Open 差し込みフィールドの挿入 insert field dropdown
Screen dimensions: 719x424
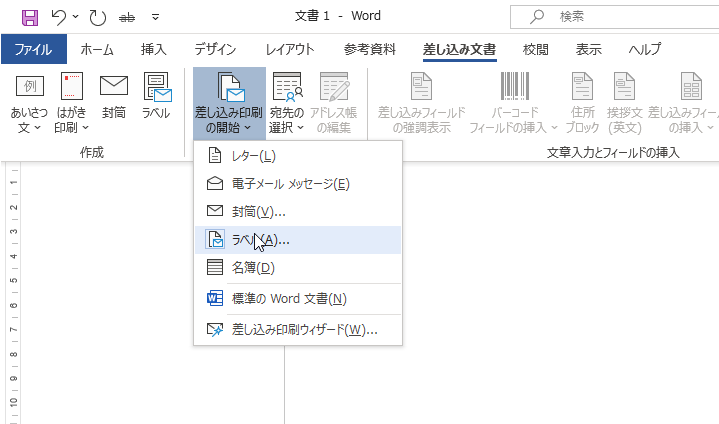pyautogui.click(x=683, y=104)
